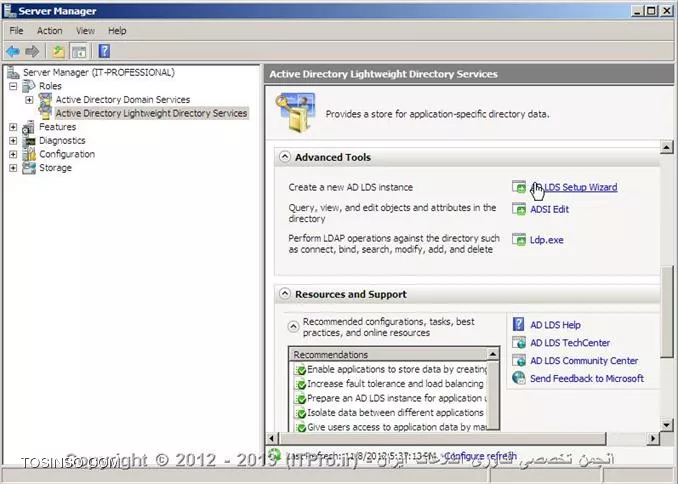The height and width of the screenshot is (484, 678).
Task: Open the AD LDS TechCenter link
Action: (570, 343)
